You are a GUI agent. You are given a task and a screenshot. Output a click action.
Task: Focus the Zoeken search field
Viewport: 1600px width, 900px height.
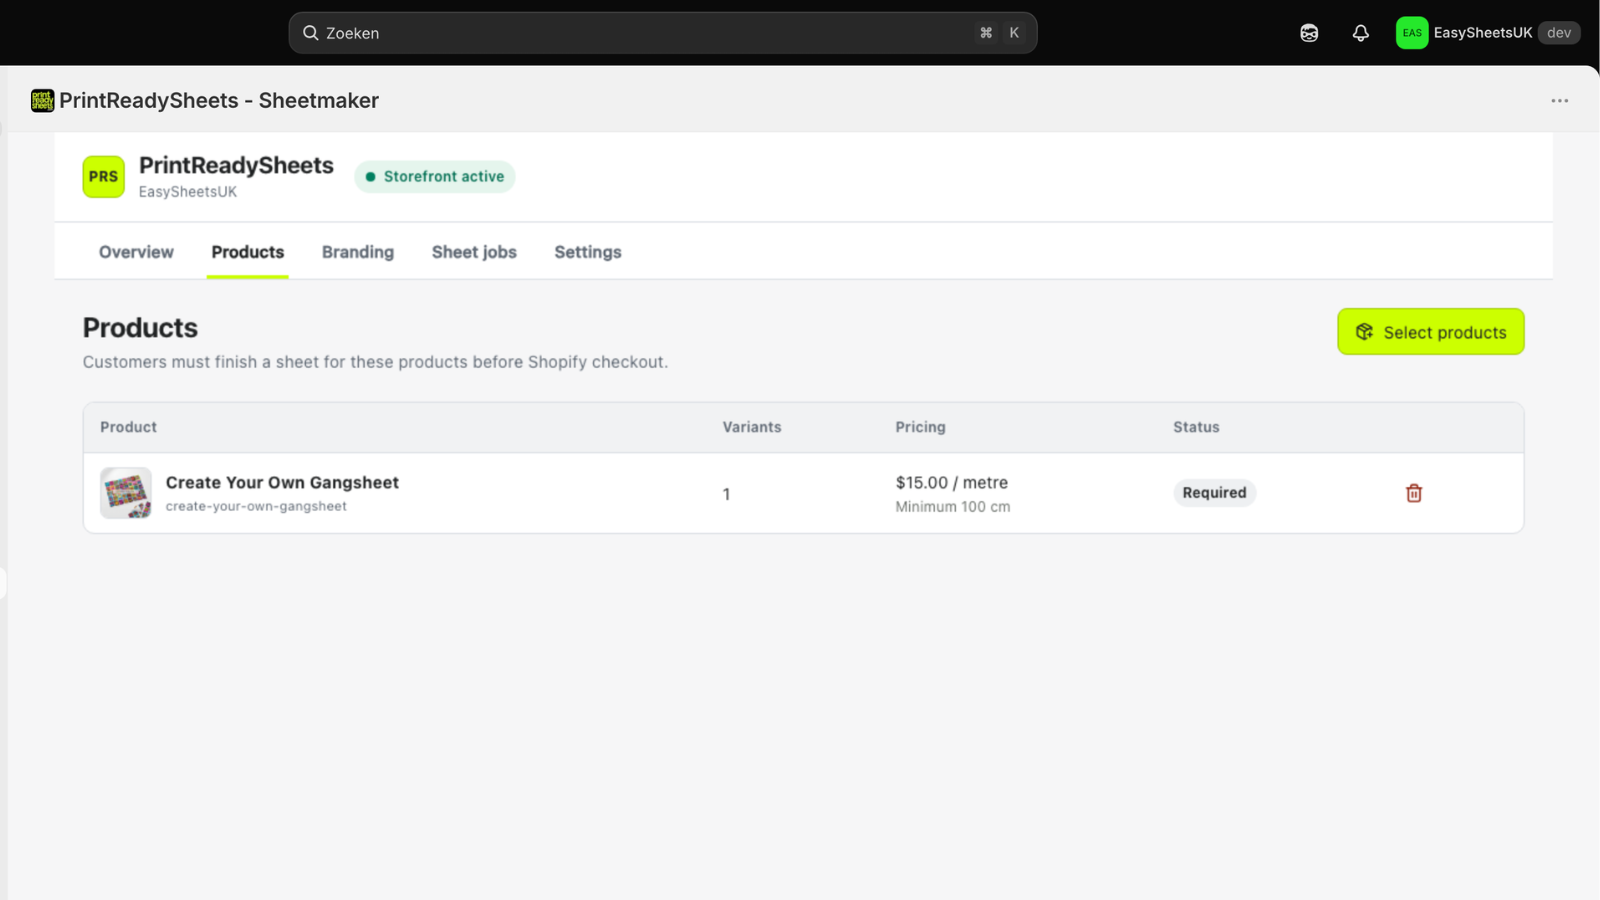click(663, 33)
